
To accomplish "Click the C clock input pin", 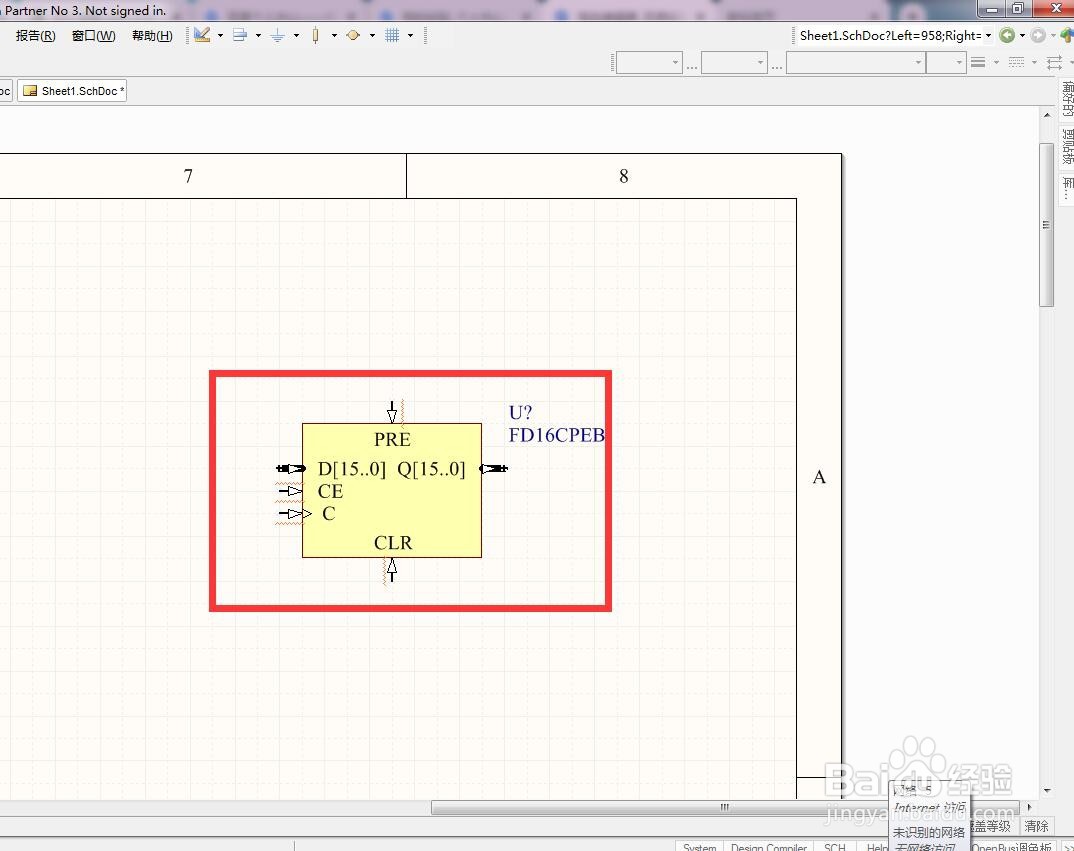I will 294,514.
